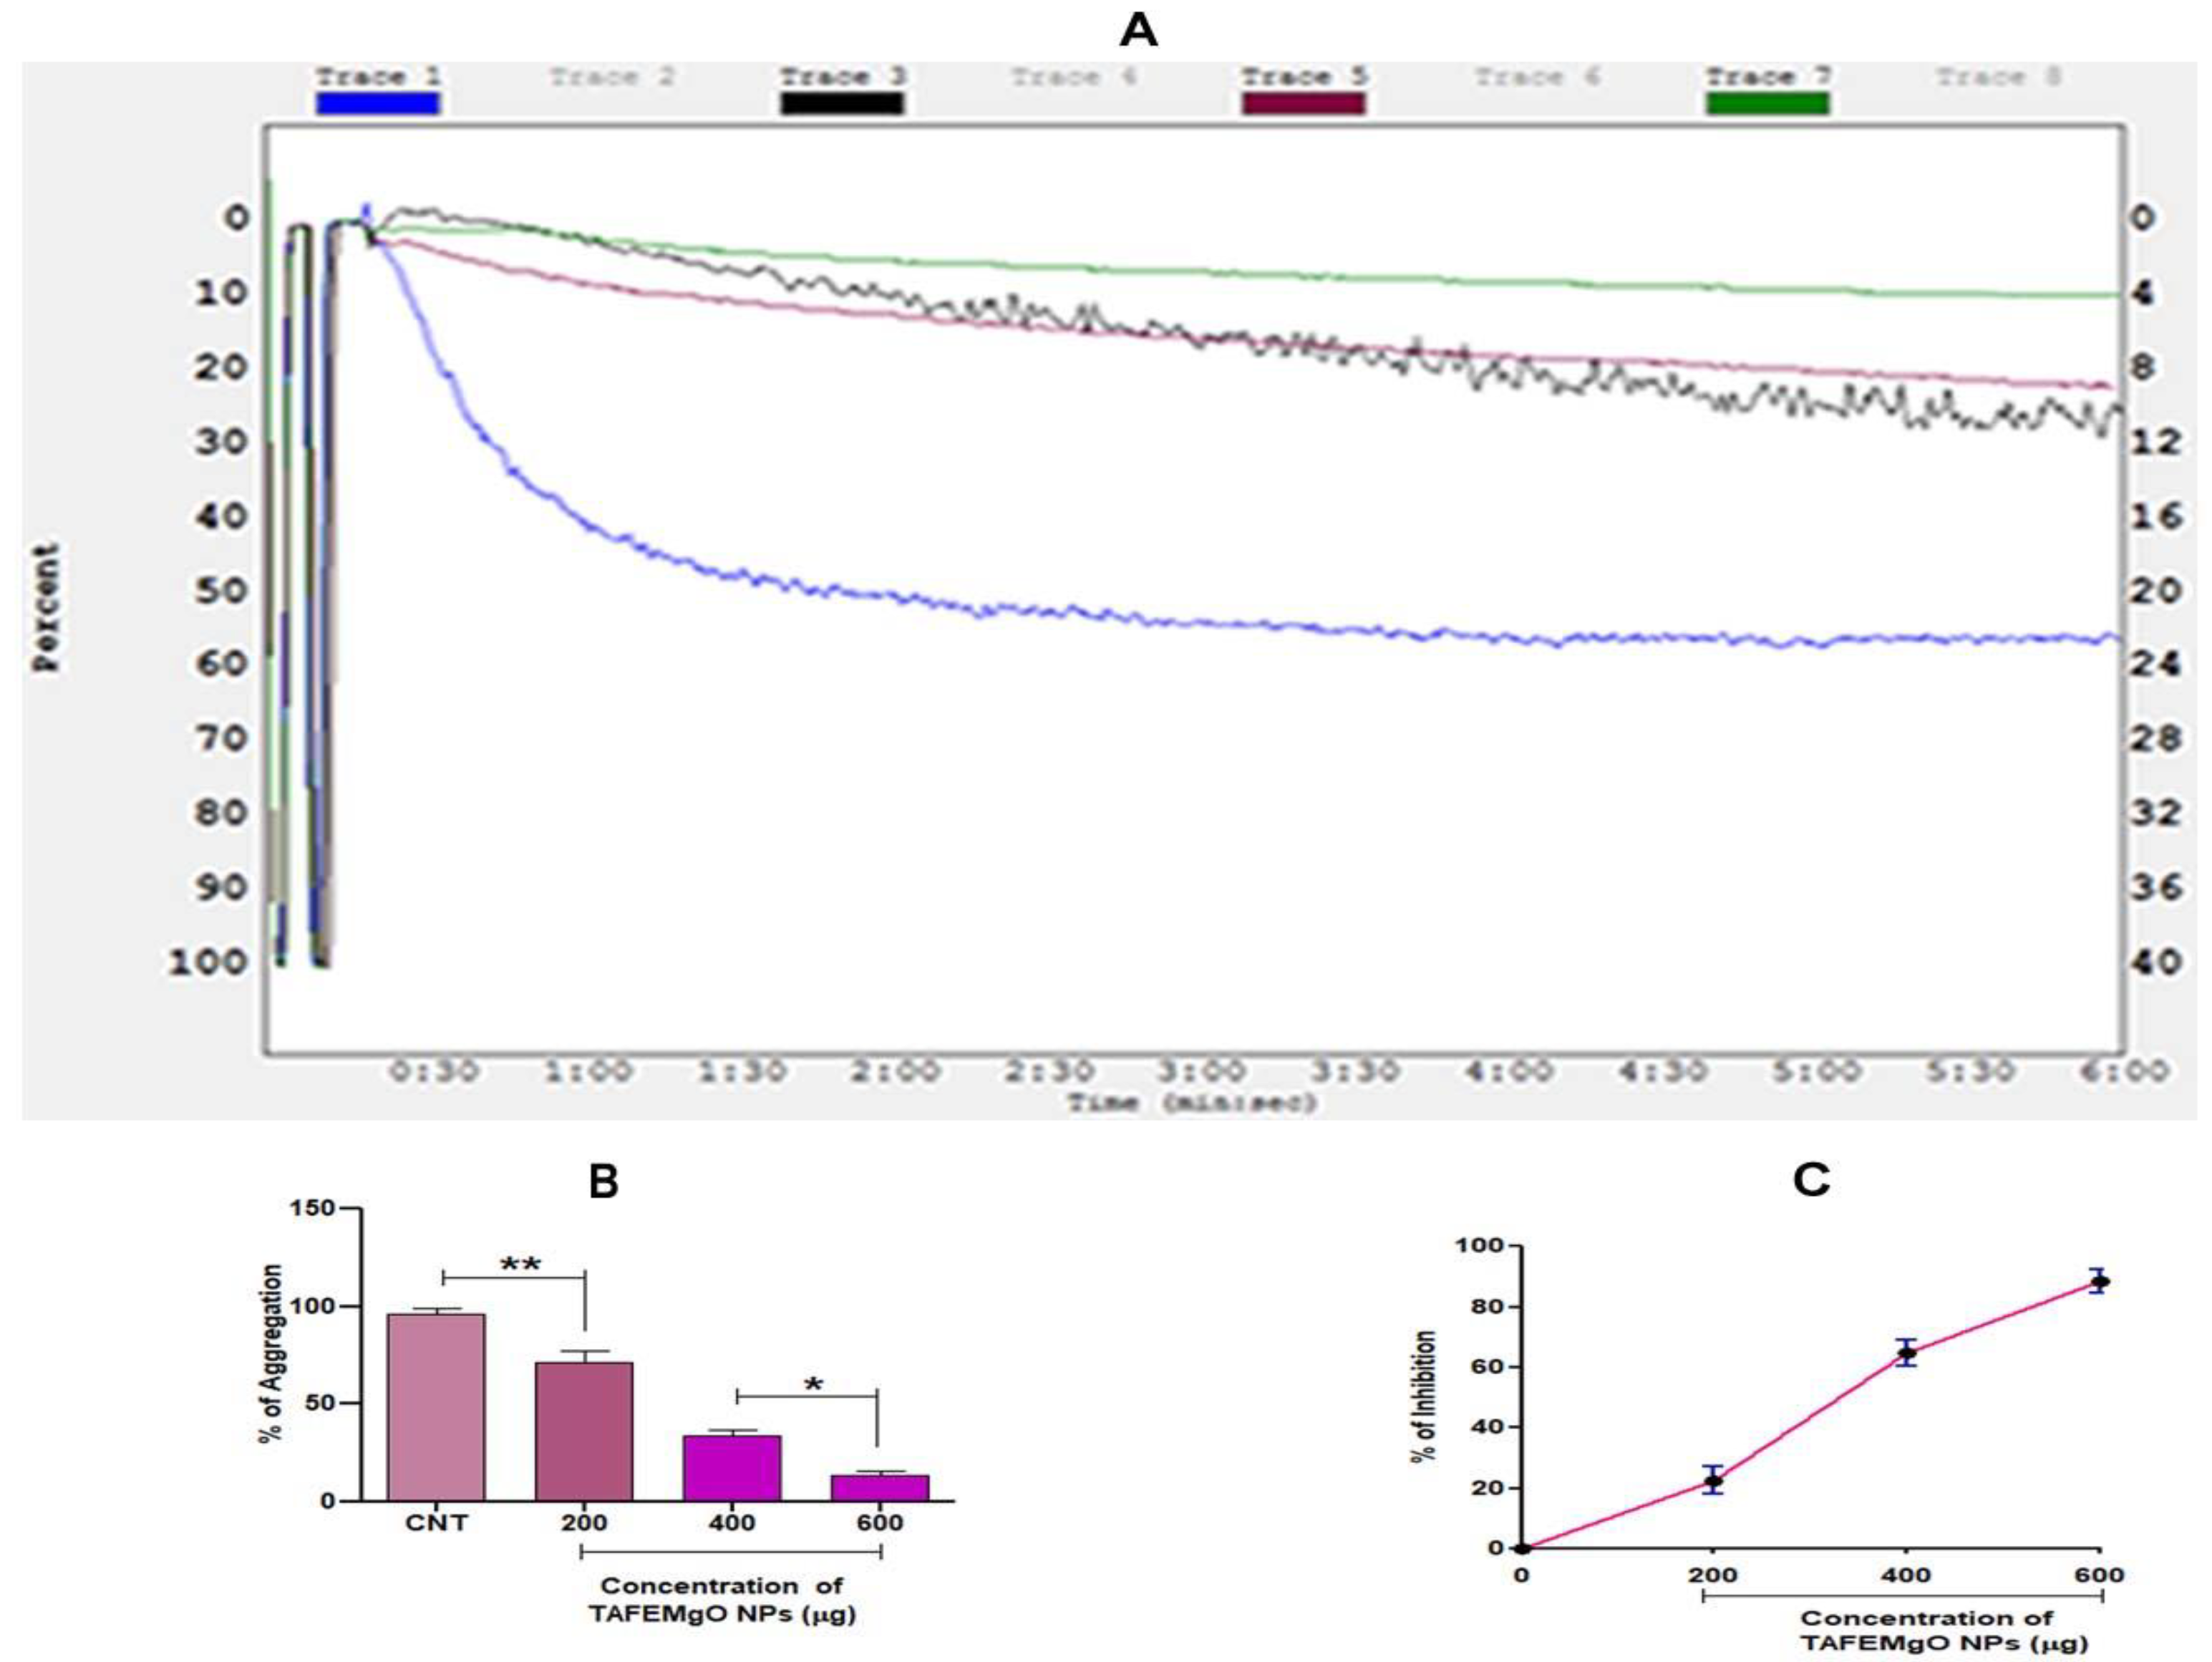2212x1662 pixels.
Task: Click the maroon Trace 5 color swatch
Action: (x=1303, y=103)
